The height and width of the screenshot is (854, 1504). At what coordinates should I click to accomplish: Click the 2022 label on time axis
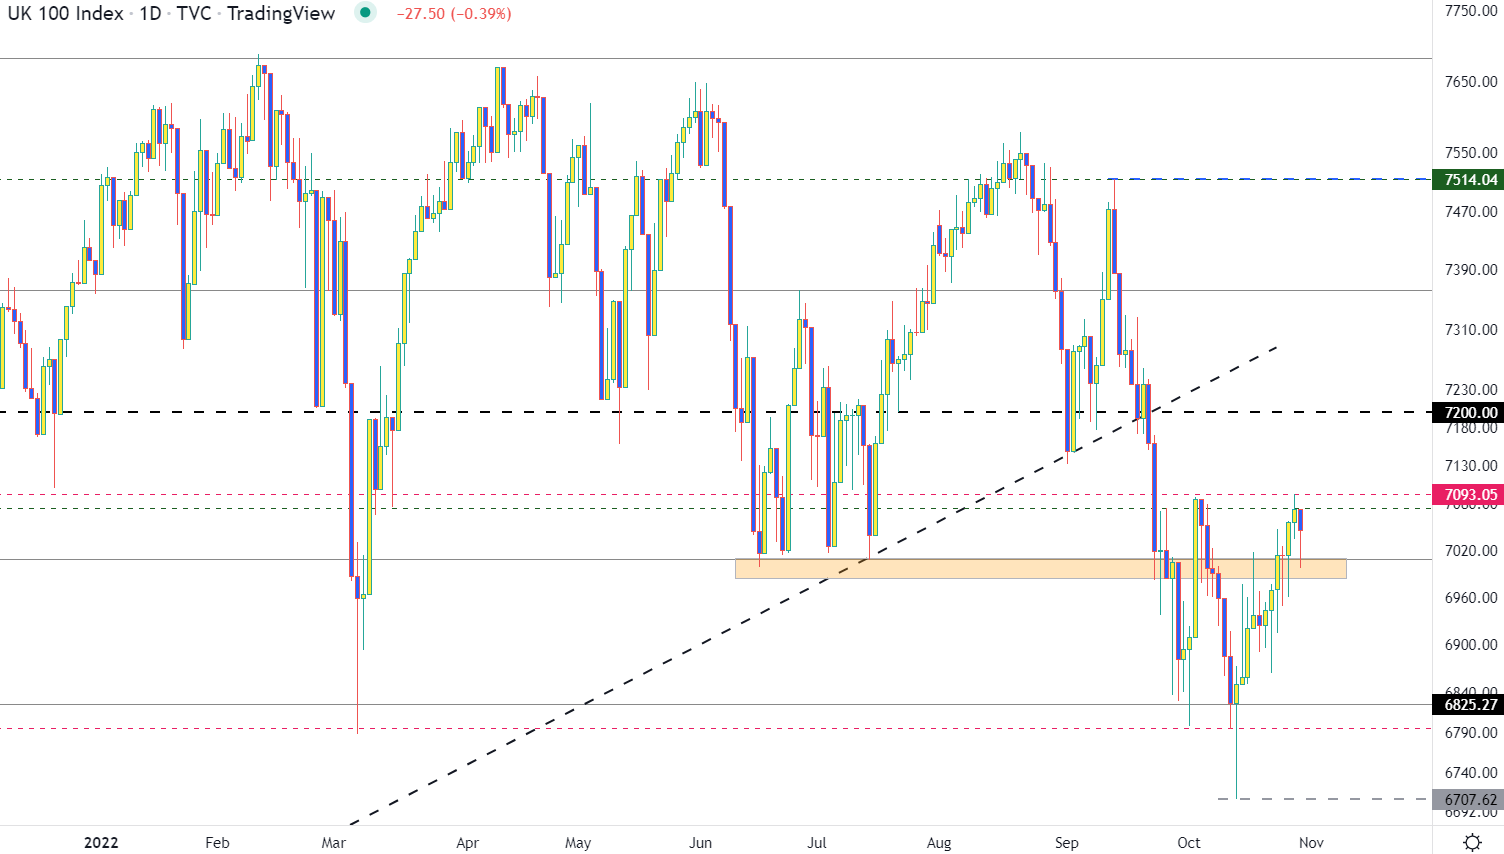[x=101, y=842]
